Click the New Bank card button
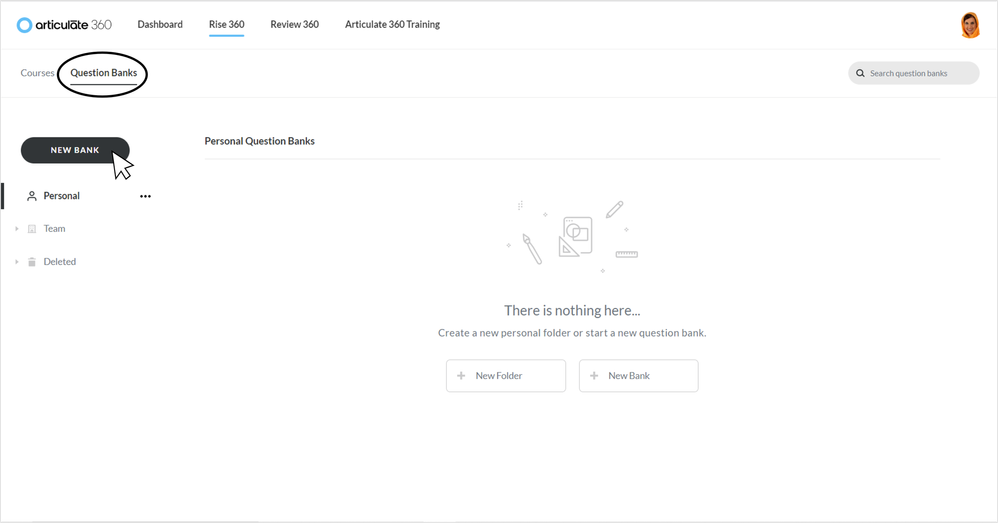This screenshot has width=998, height=523. tap(638, 375)
